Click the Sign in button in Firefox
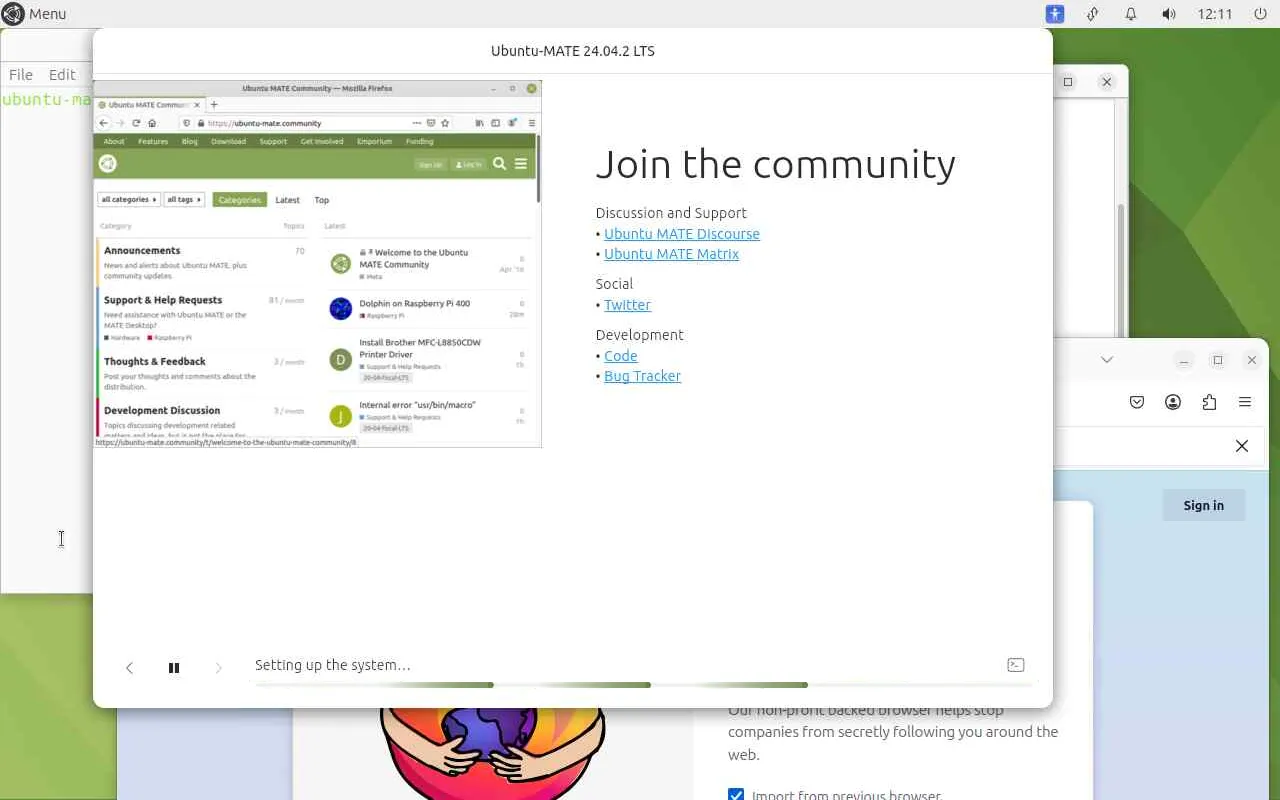 [x=1203, y=505]
